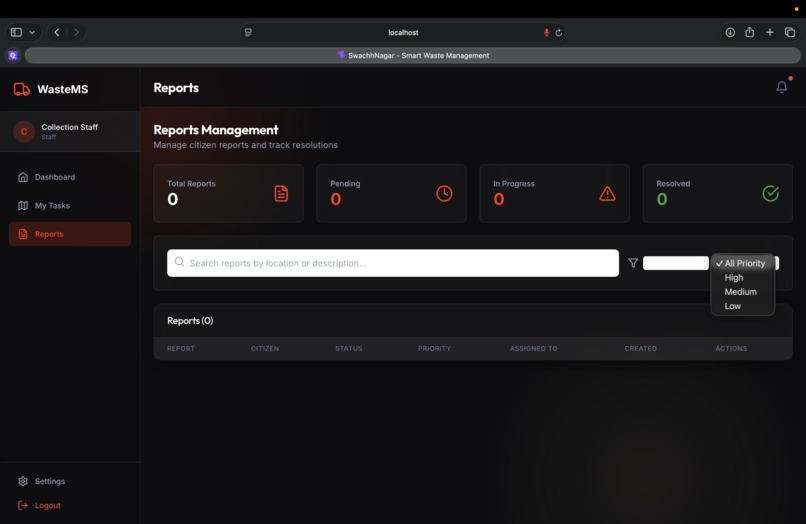Click the Pending card

tap(391, 193)
